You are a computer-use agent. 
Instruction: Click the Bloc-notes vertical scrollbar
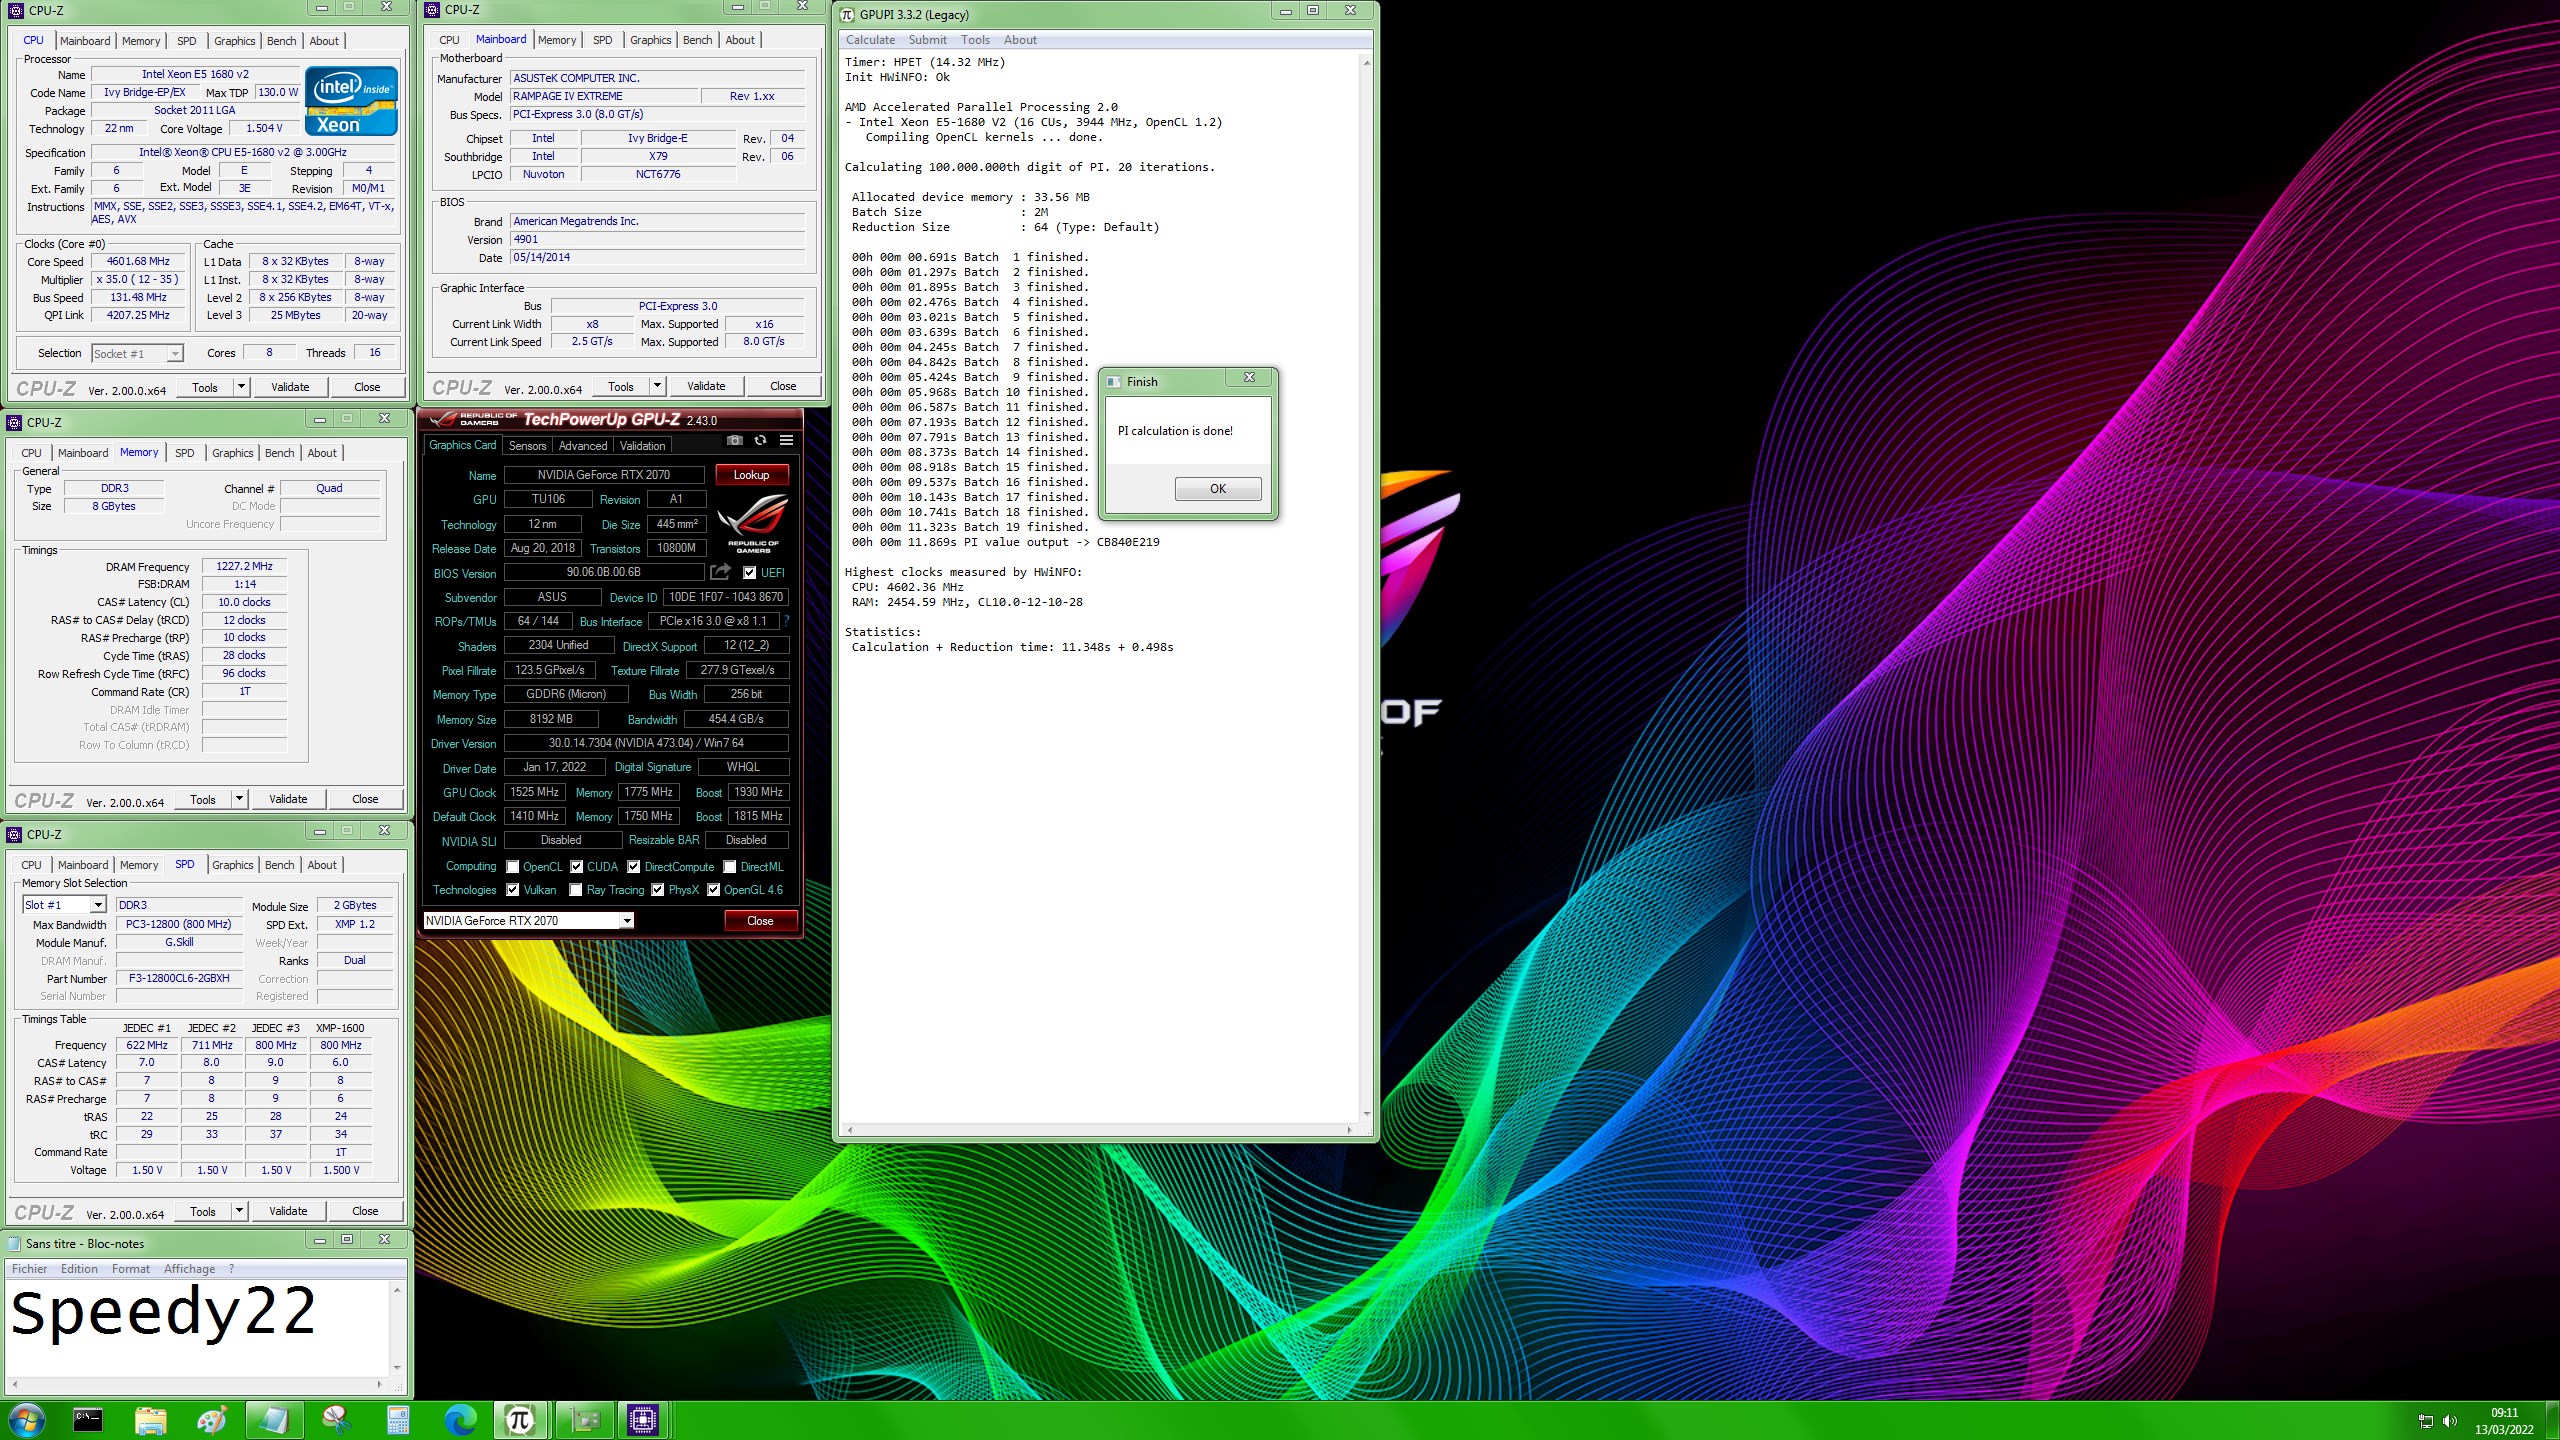(x=397, y=1328)
